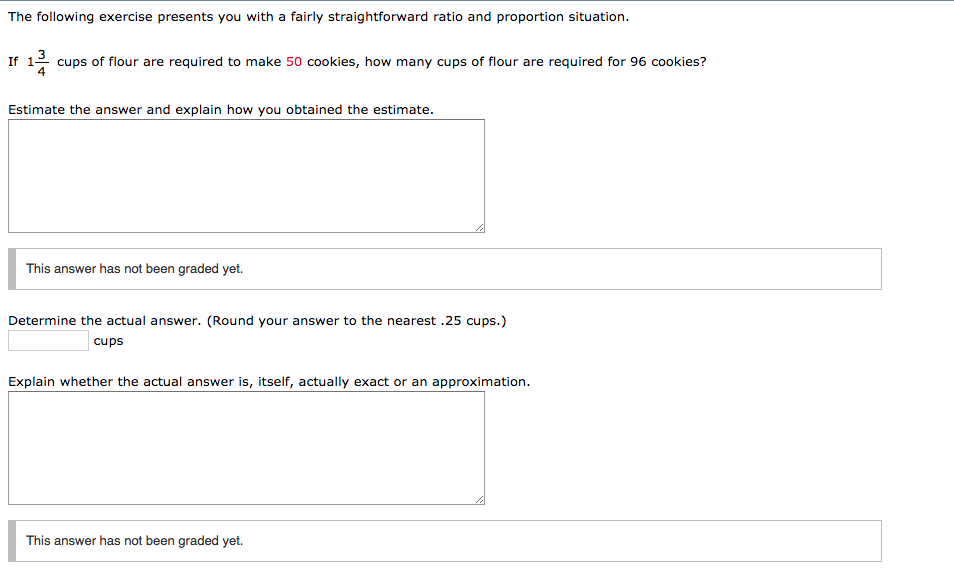Click the "cups" unit label beside input

[108, 341]
